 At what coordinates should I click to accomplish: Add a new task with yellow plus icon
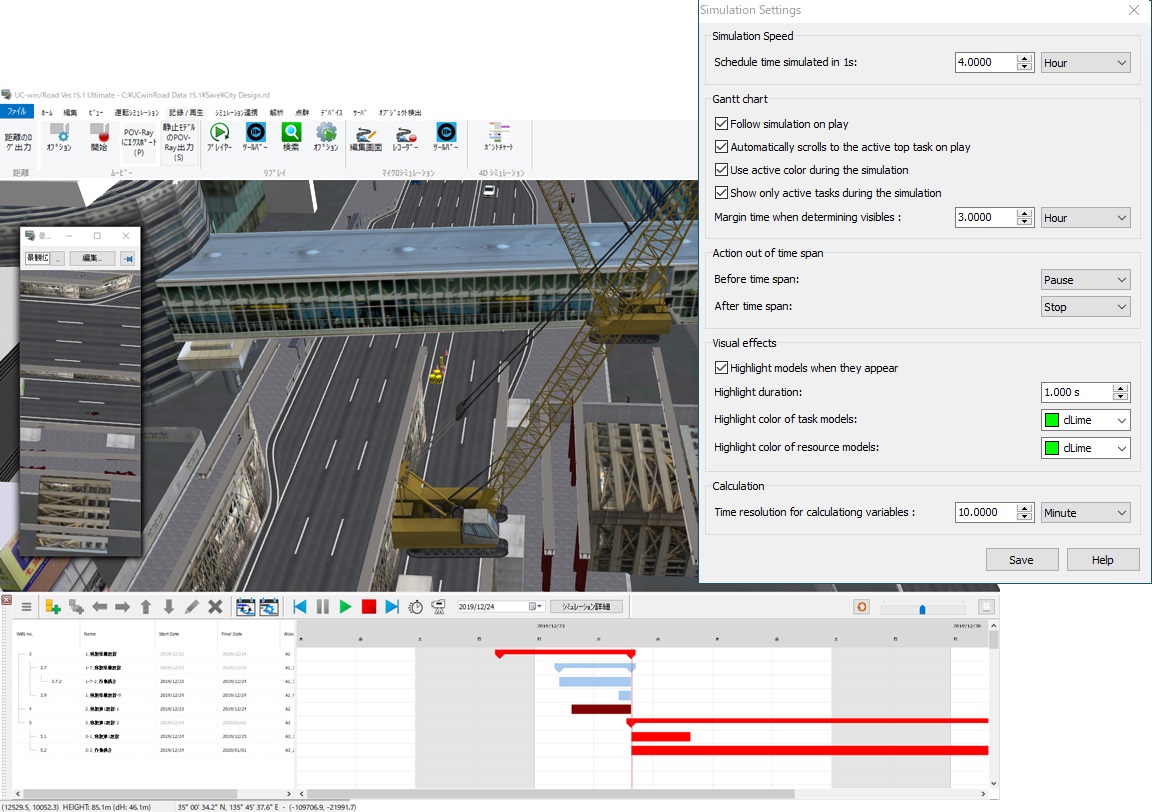(52, 607)
